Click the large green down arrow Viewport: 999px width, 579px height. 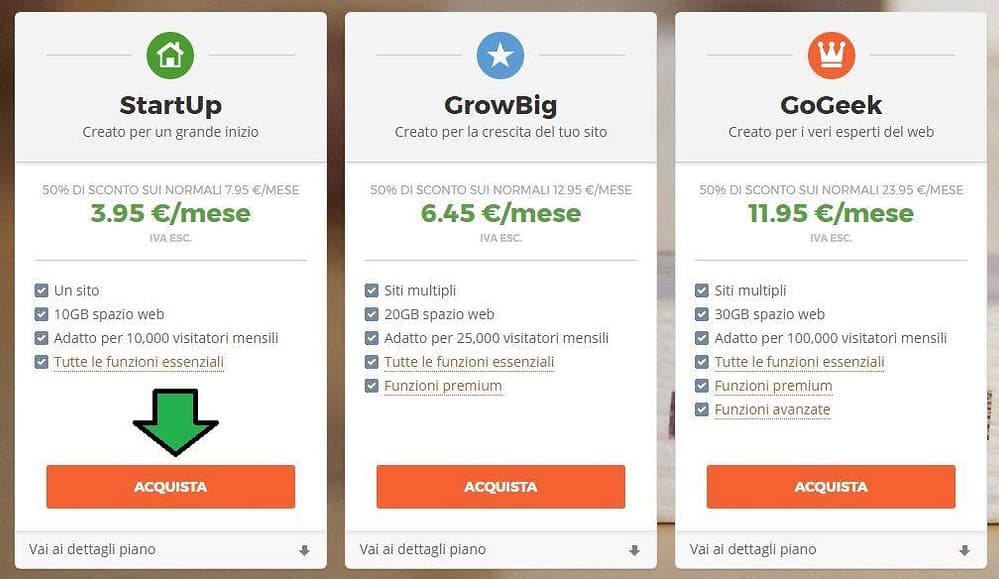point(176,422)
